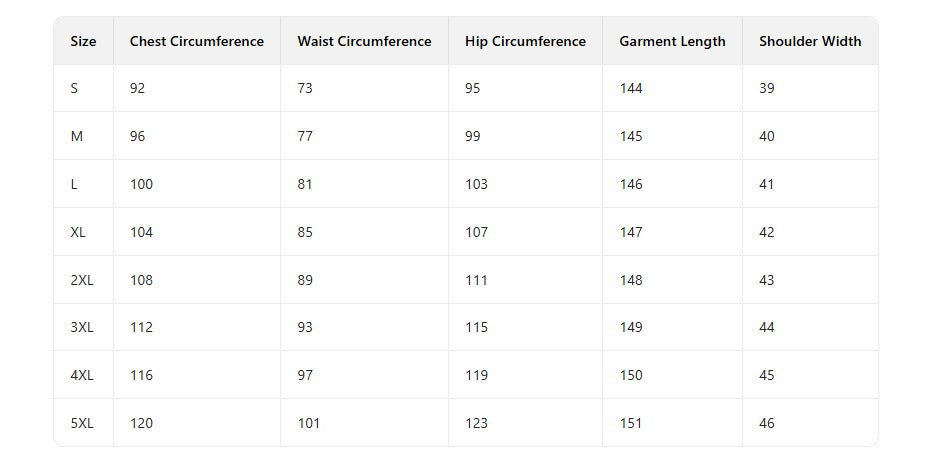Select the XL size row label

click(x=78, y=232)
